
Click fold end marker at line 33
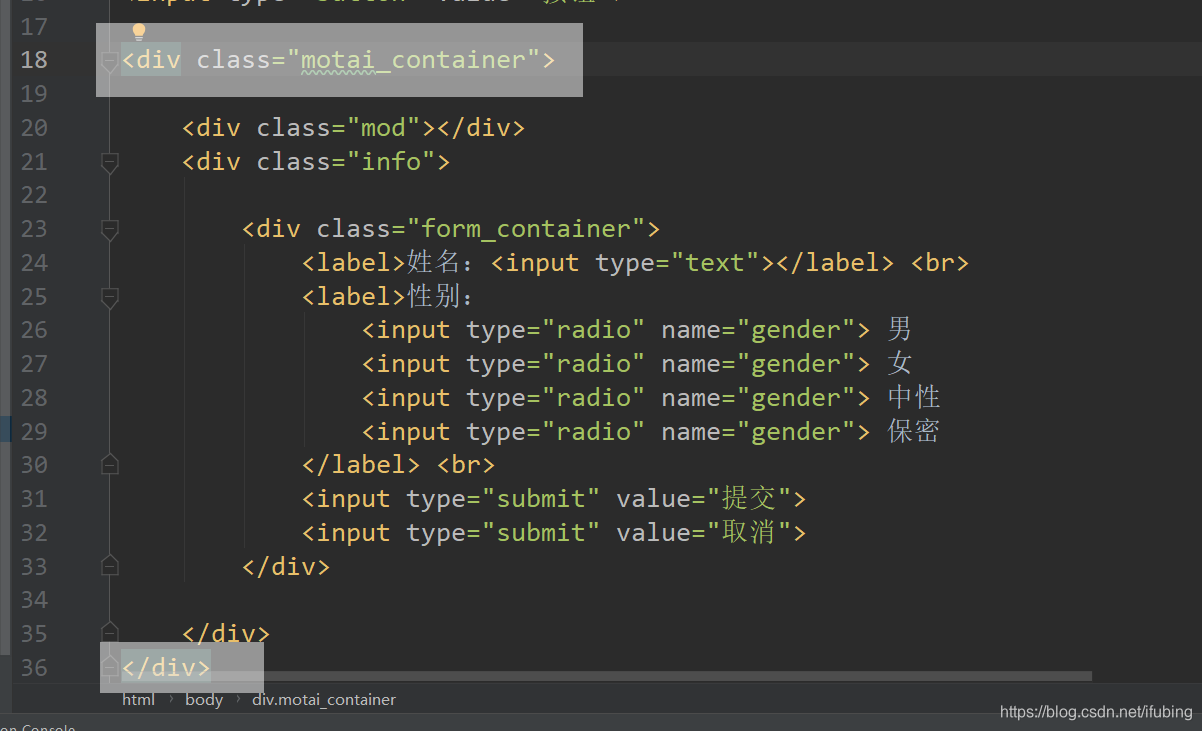coord(110,566)
